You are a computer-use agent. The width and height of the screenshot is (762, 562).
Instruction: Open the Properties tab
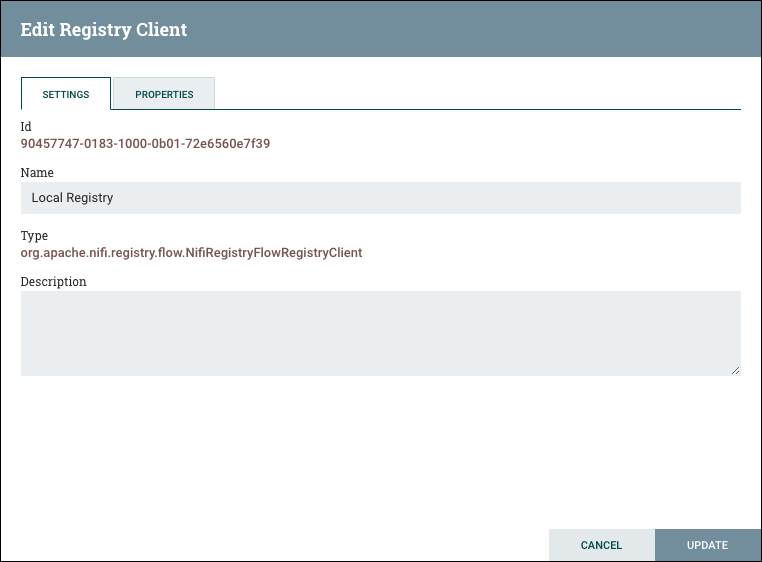coord(164,94)
